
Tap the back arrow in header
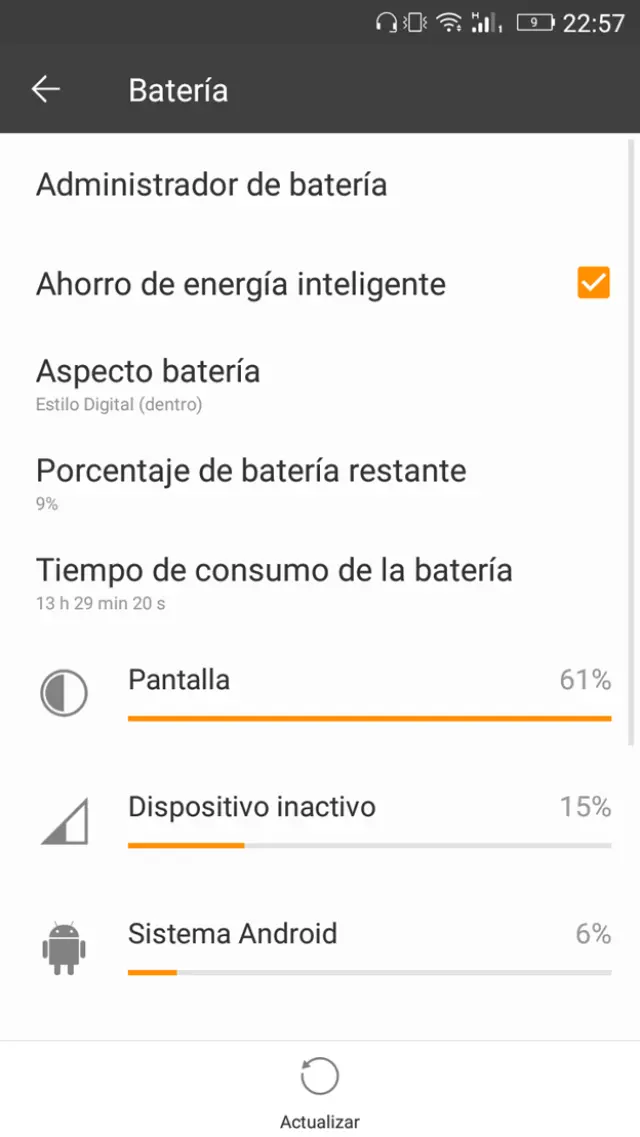pos(46,90)
